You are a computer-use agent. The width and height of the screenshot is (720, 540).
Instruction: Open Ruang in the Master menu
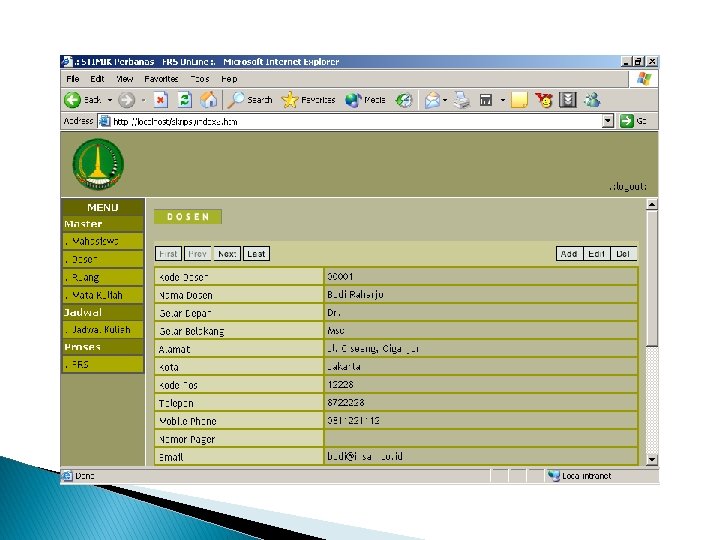pos(103,277)
